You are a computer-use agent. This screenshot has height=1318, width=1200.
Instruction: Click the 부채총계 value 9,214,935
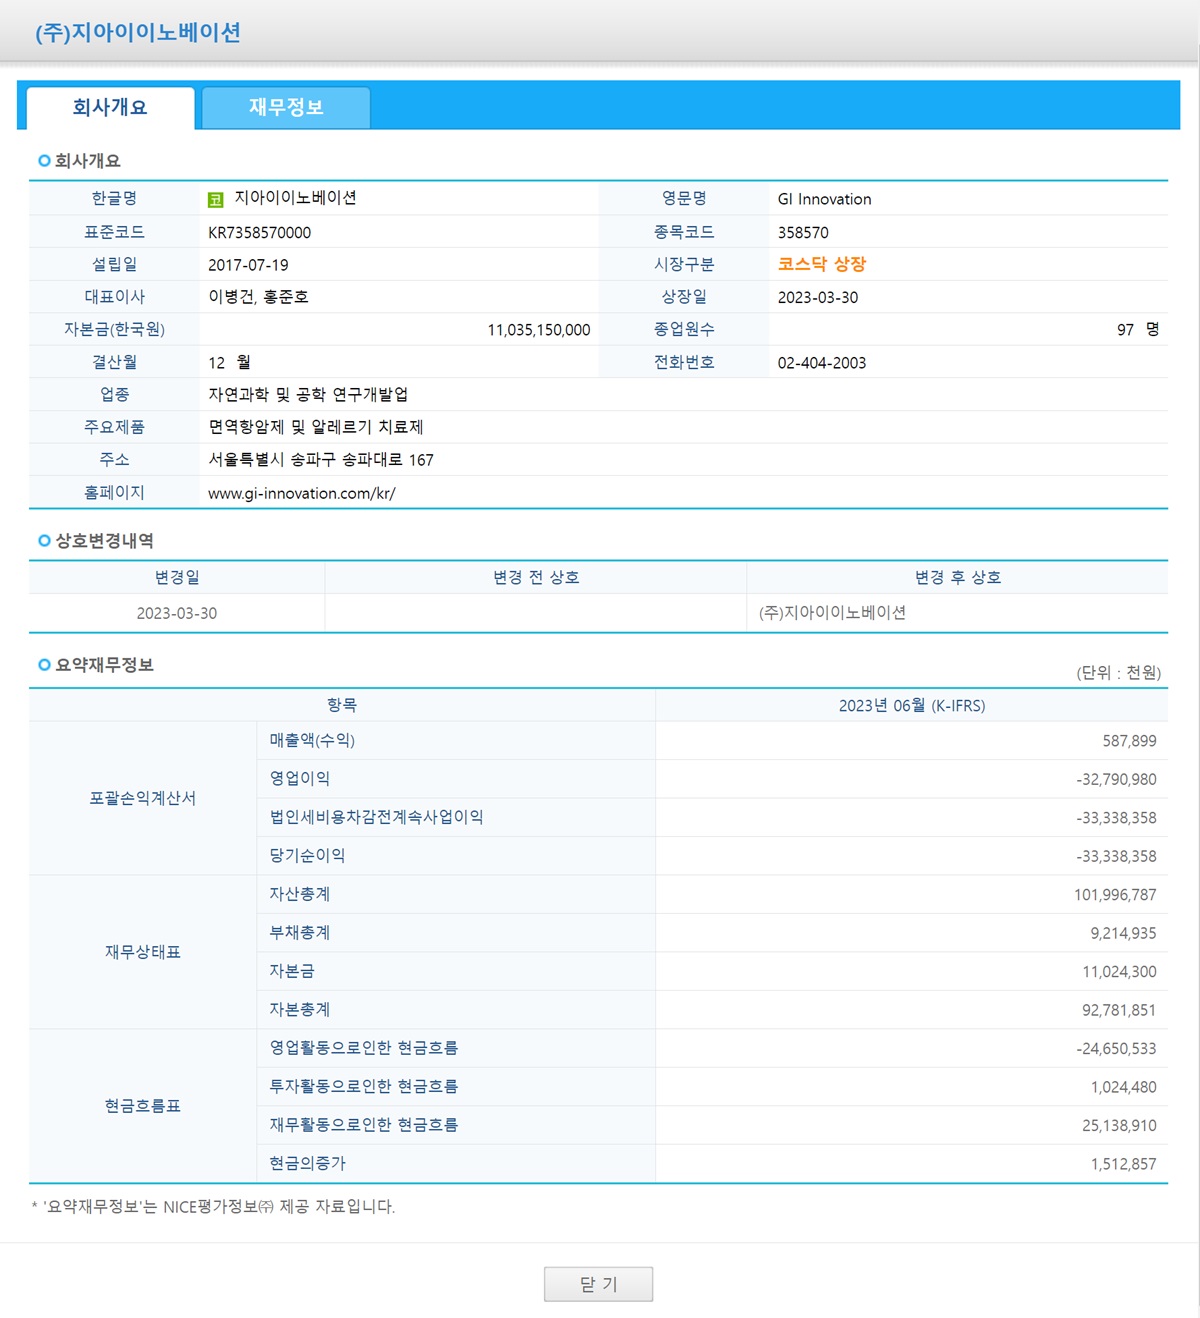tap(1123, 933)
